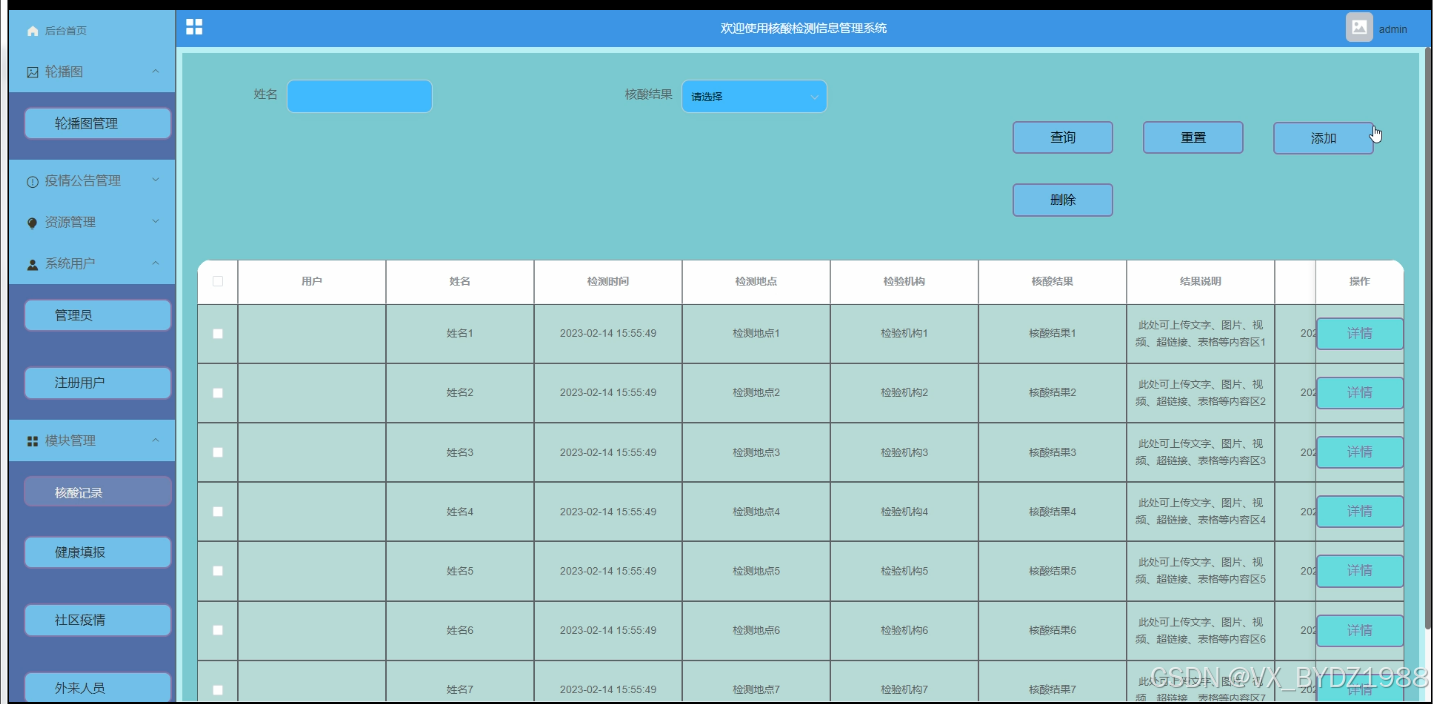Focus the 姓名 search input field
The width and height of the screenshot is (1433, 704).
[360, 97]
